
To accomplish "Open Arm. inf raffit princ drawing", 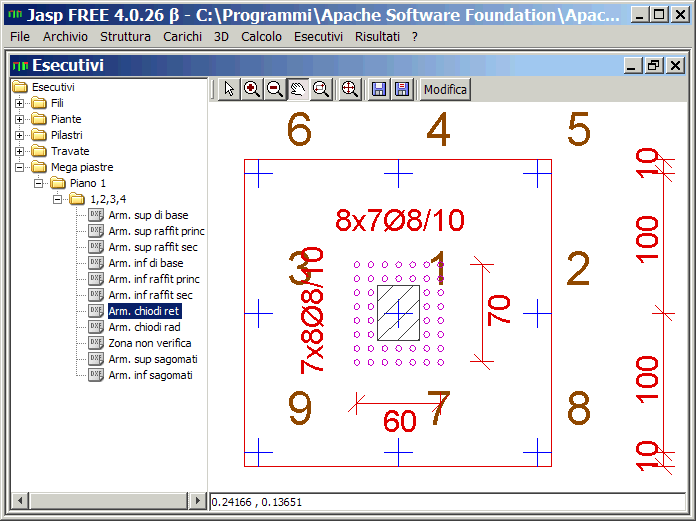I will point(154,279).
